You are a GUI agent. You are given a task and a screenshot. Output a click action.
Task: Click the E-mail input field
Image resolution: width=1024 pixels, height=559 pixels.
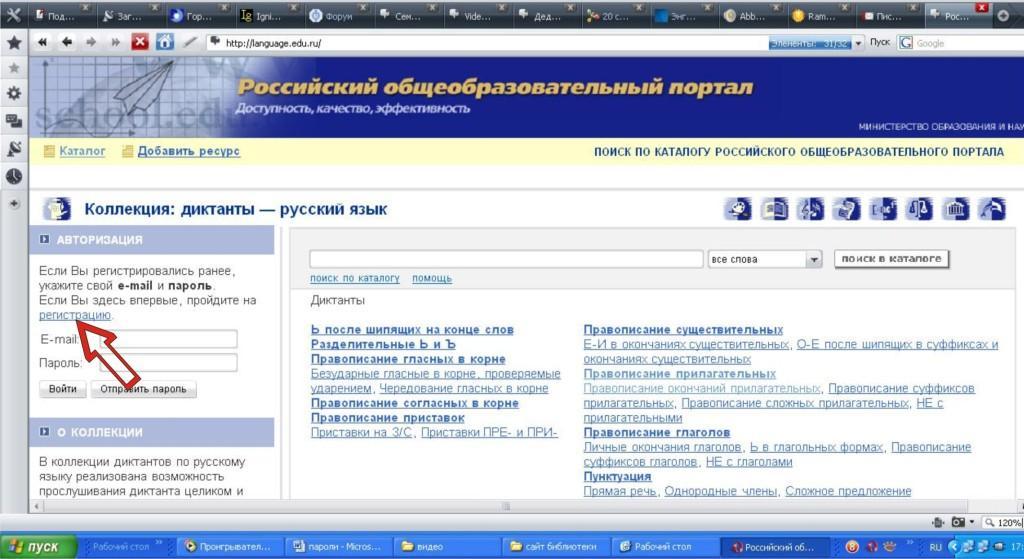point(168,339)
